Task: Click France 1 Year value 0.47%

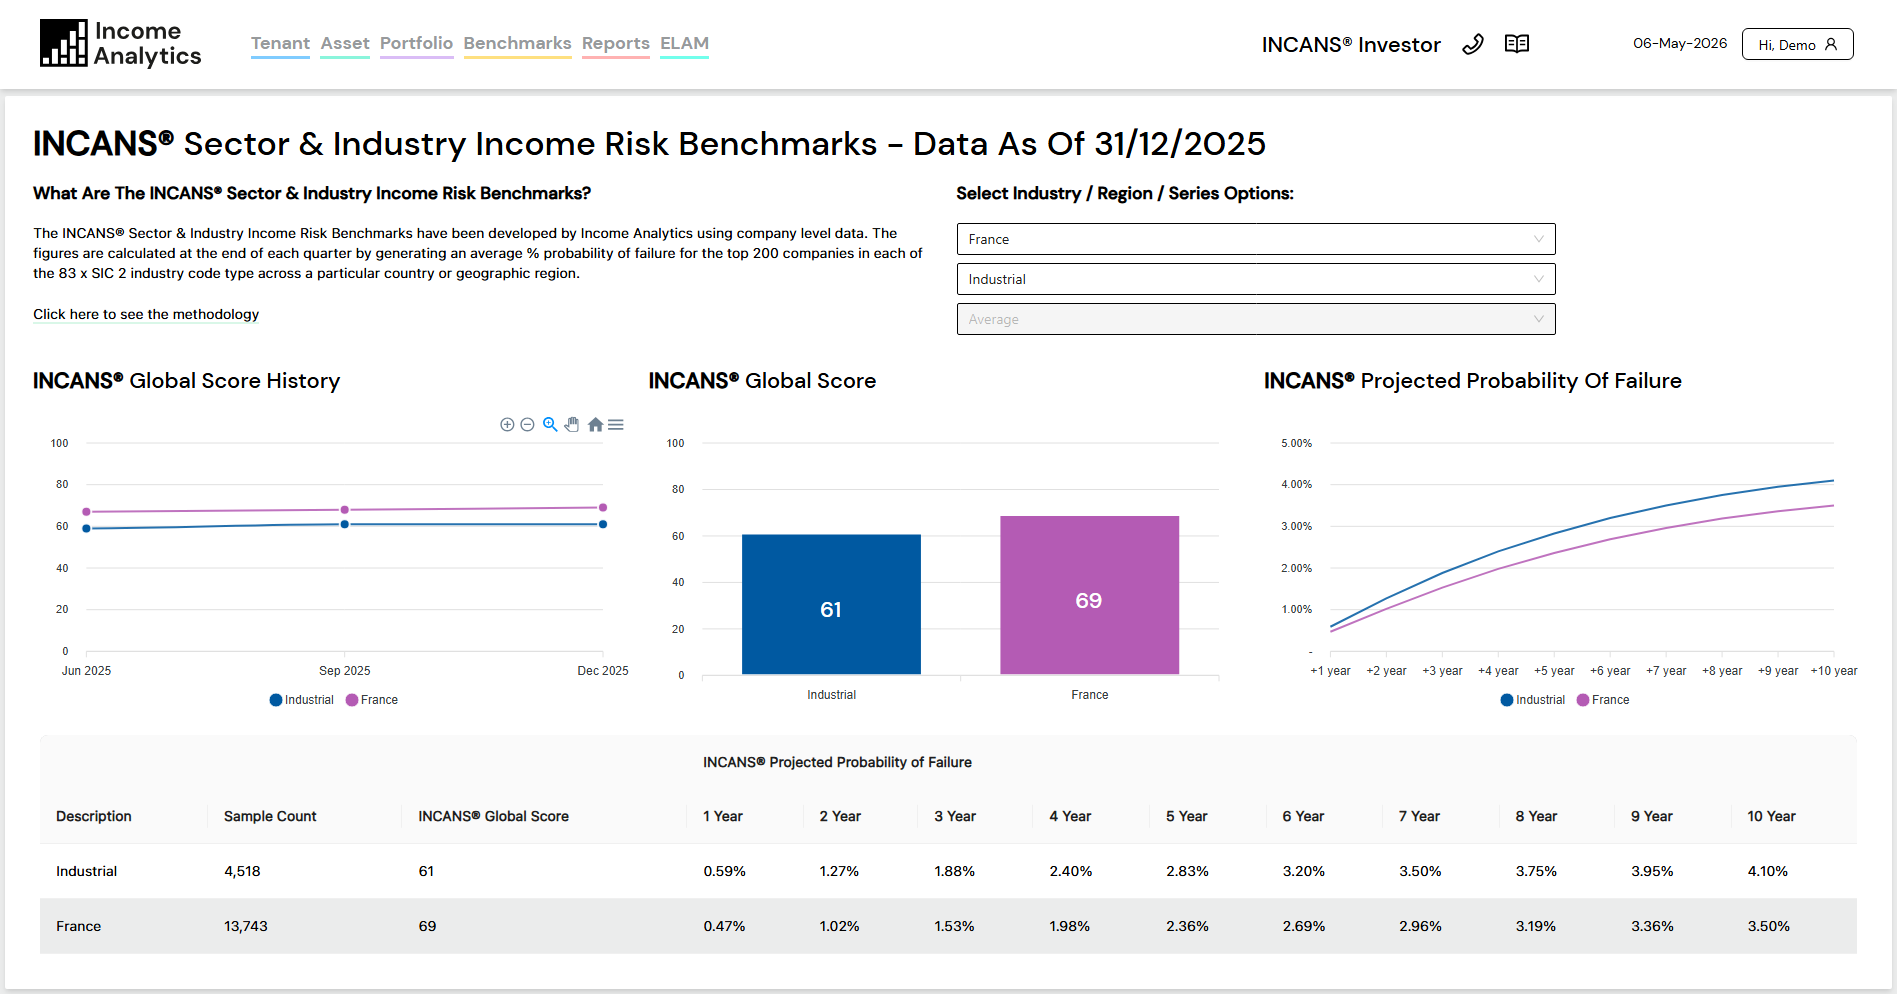Action: pyautogui.click(x=724, y=926)
